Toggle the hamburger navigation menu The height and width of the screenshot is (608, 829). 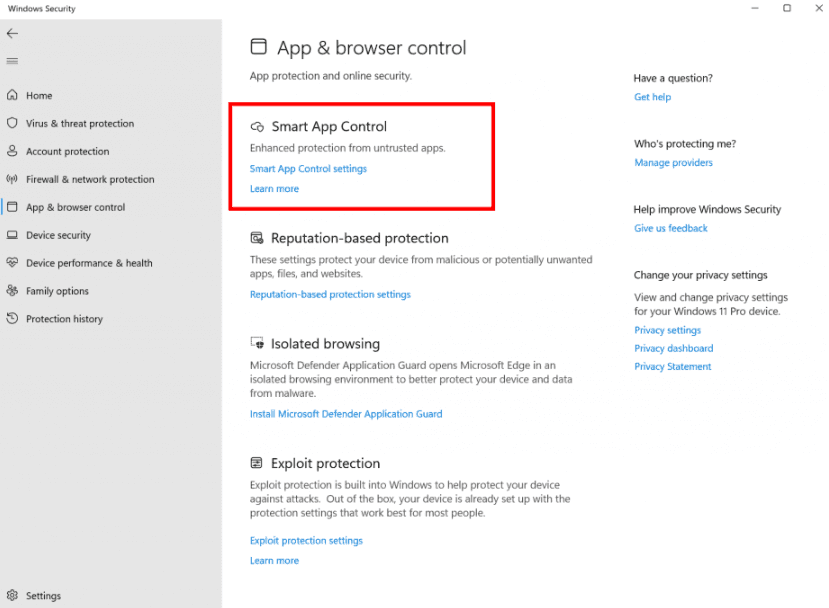(12, 61)
